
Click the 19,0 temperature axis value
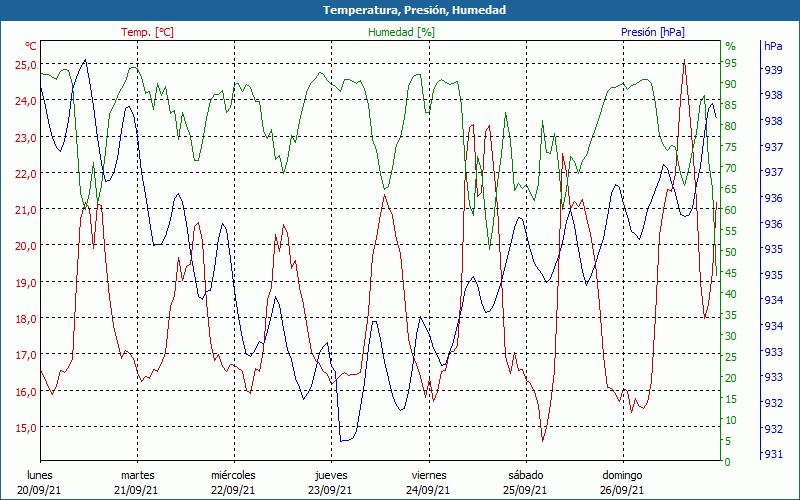click(27, 283)
